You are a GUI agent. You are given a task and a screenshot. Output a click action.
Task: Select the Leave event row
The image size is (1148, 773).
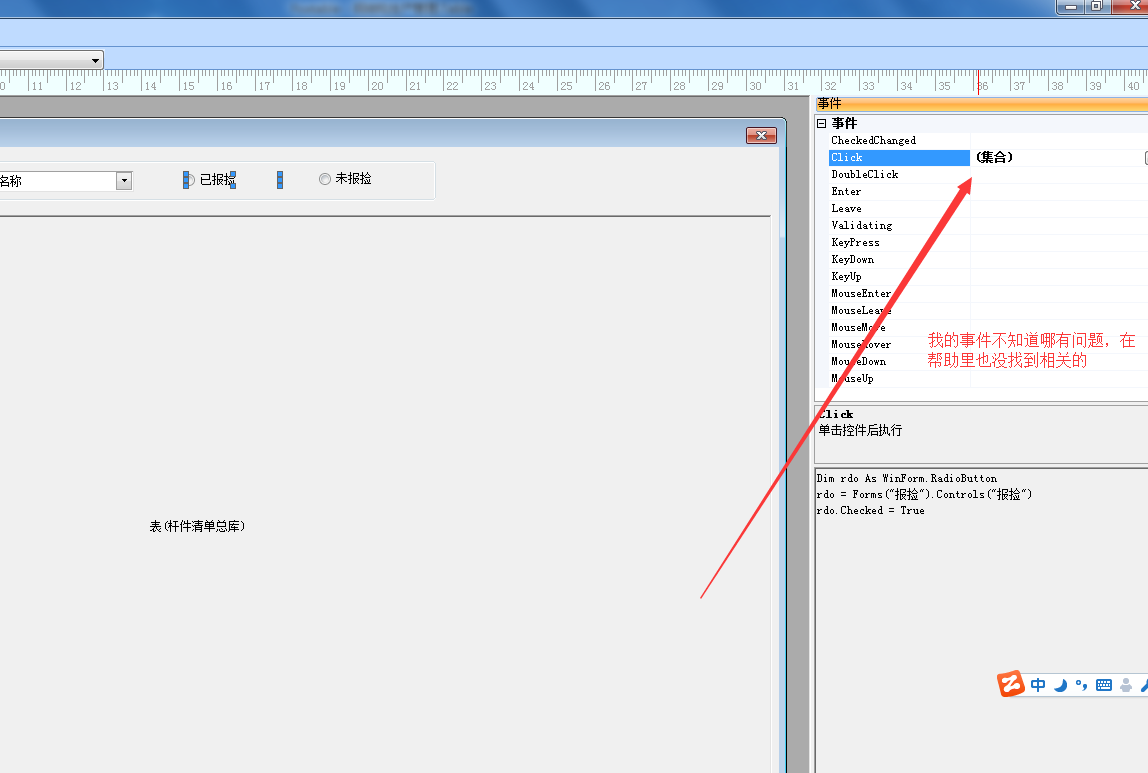pyautogui.click(x=846, y=209)
